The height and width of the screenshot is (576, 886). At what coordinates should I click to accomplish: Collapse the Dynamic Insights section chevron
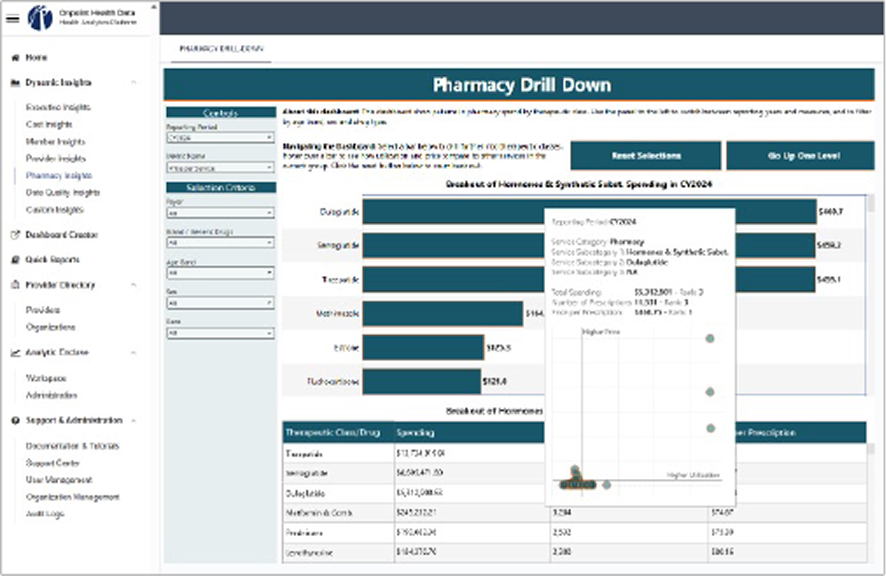point(134,83)
